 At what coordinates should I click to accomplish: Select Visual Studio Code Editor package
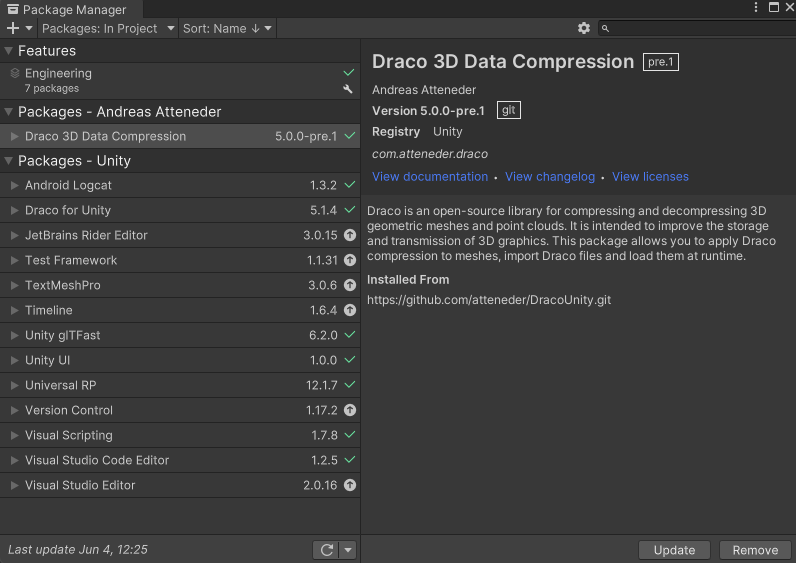180,460
